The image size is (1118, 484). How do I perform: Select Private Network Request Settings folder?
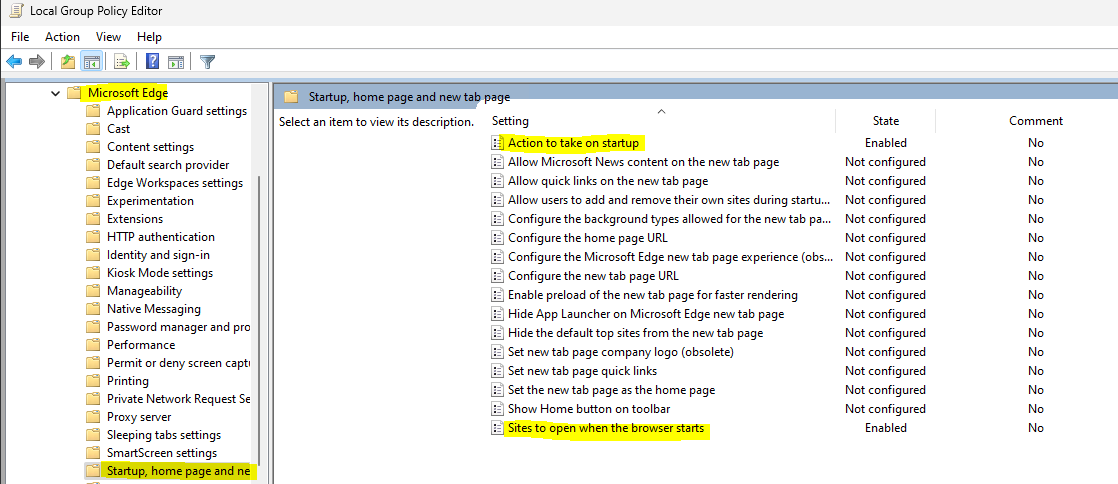pos(178,399)
